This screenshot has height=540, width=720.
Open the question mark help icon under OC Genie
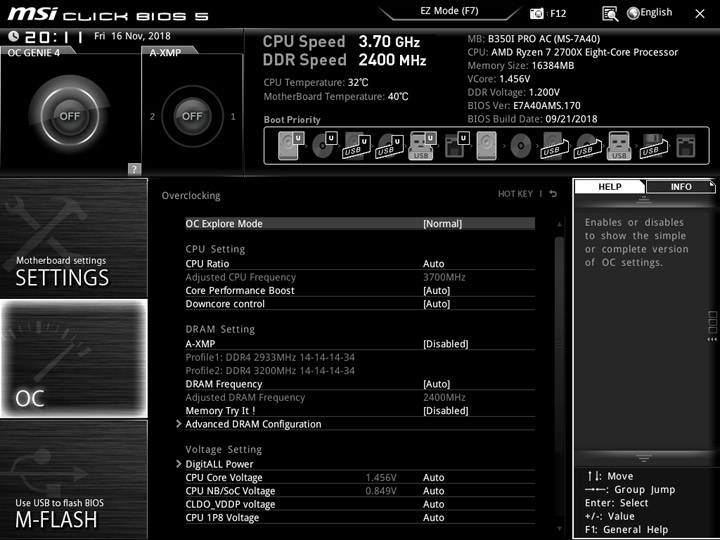(x=134, y=169)
